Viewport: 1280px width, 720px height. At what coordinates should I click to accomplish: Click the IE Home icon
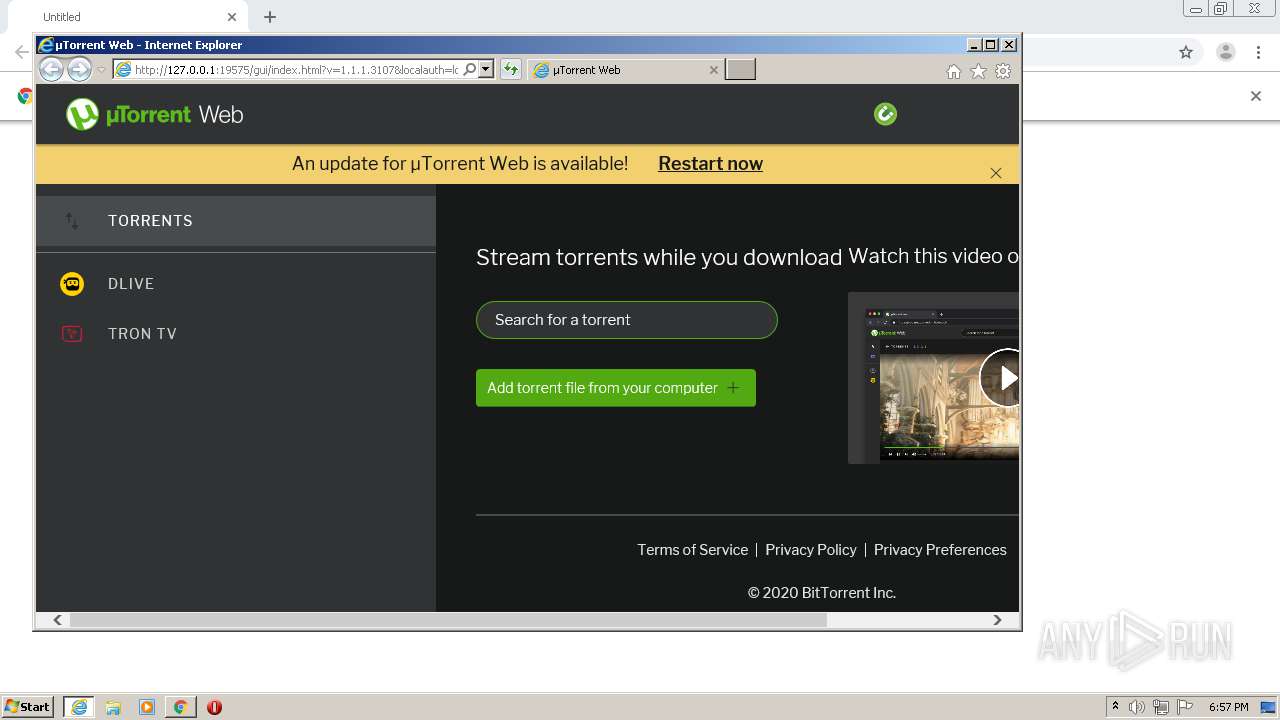954,71
